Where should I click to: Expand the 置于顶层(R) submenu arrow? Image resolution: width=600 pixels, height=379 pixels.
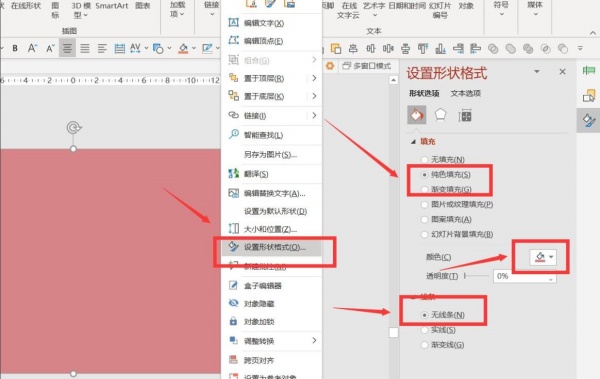pyautogui.click(x=314, y=78)
